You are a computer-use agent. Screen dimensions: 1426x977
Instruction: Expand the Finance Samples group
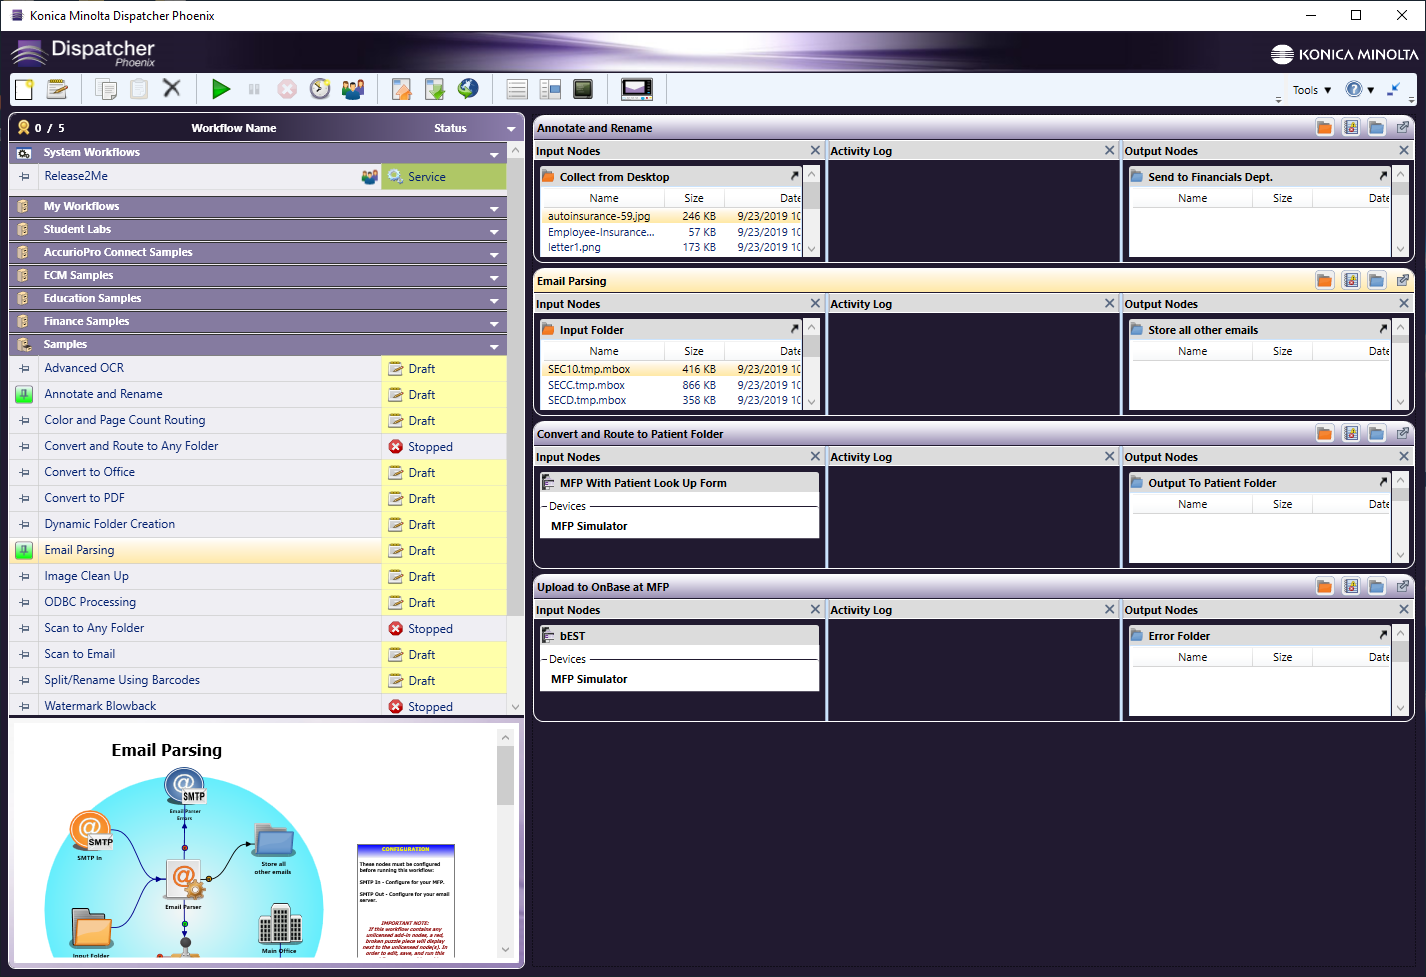pos(494,323)
